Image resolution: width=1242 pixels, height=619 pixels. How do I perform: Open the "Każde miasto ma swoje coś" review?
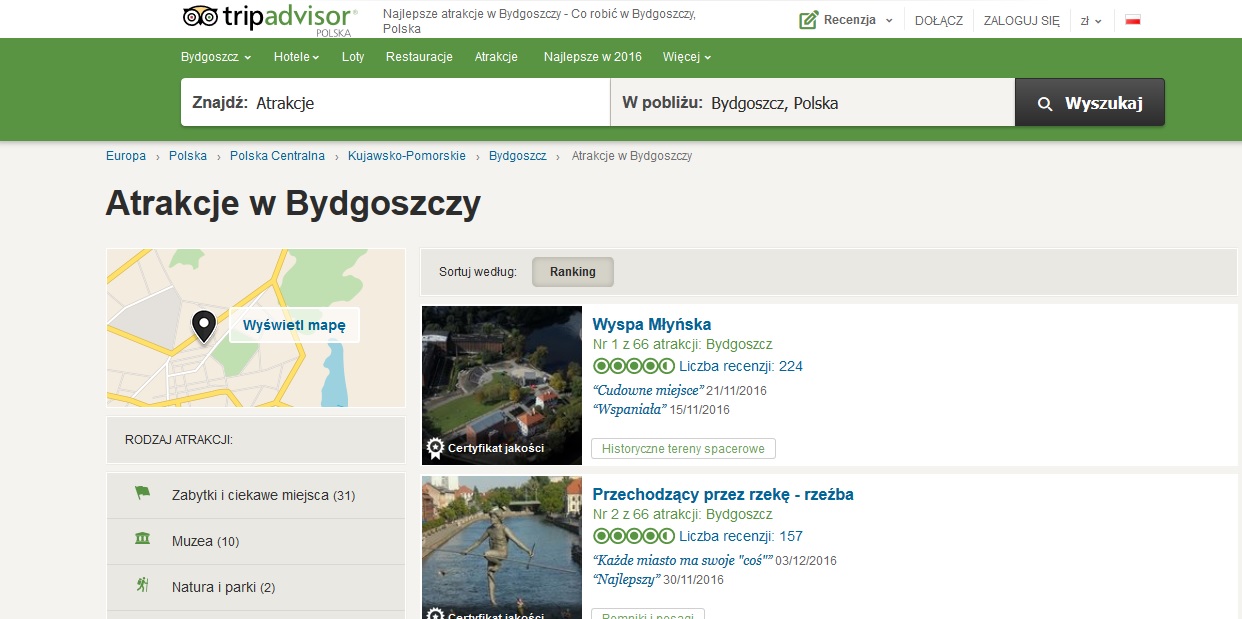(x=683, y=560)
